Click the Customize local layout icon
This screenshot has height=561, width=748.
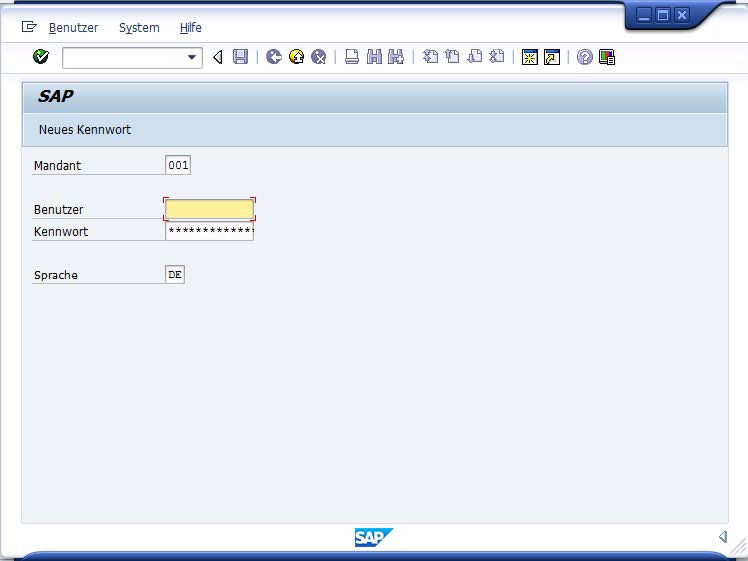607,57
